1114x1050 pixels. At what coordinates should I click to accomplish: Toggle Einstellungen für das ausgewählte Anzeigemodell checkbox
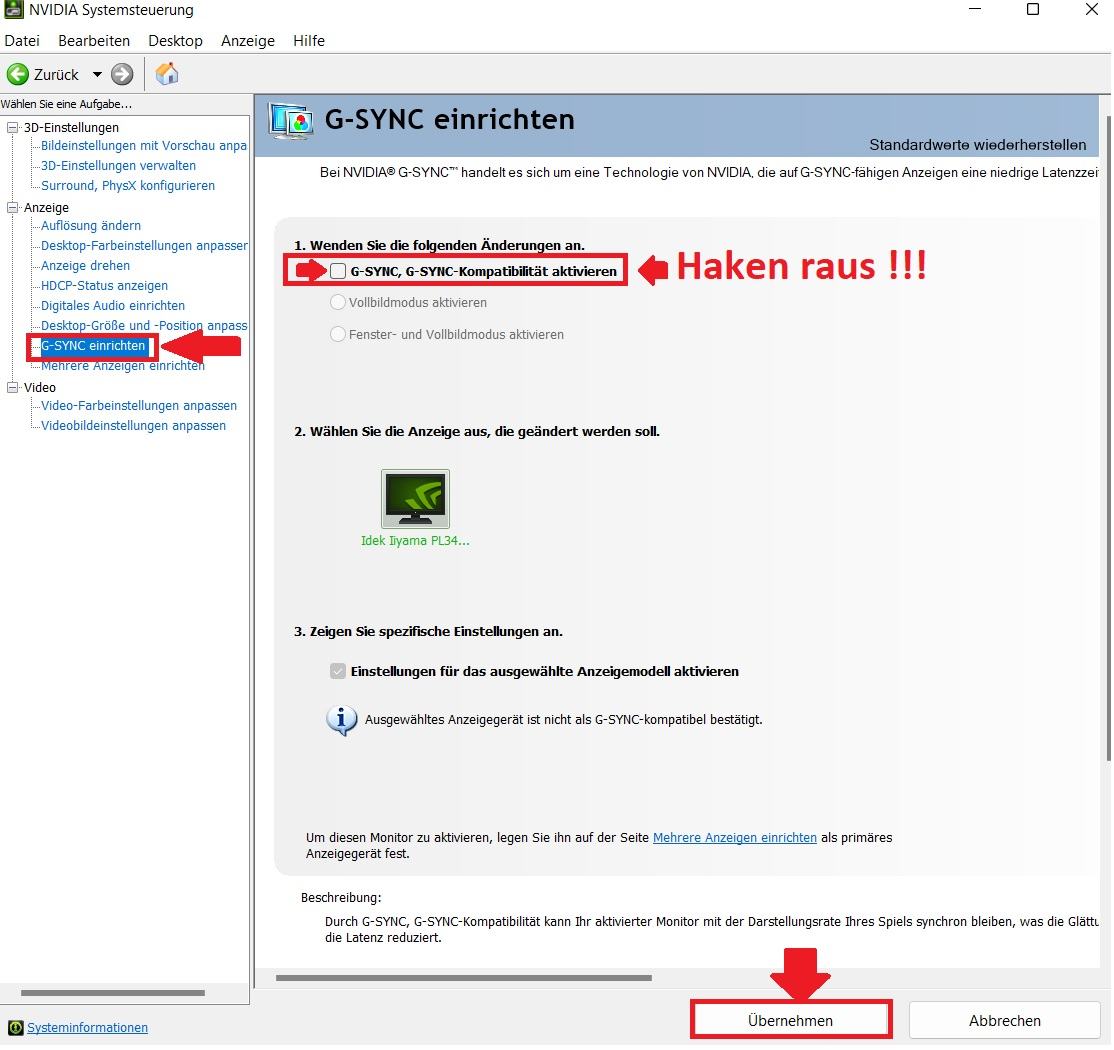point(338,671)
